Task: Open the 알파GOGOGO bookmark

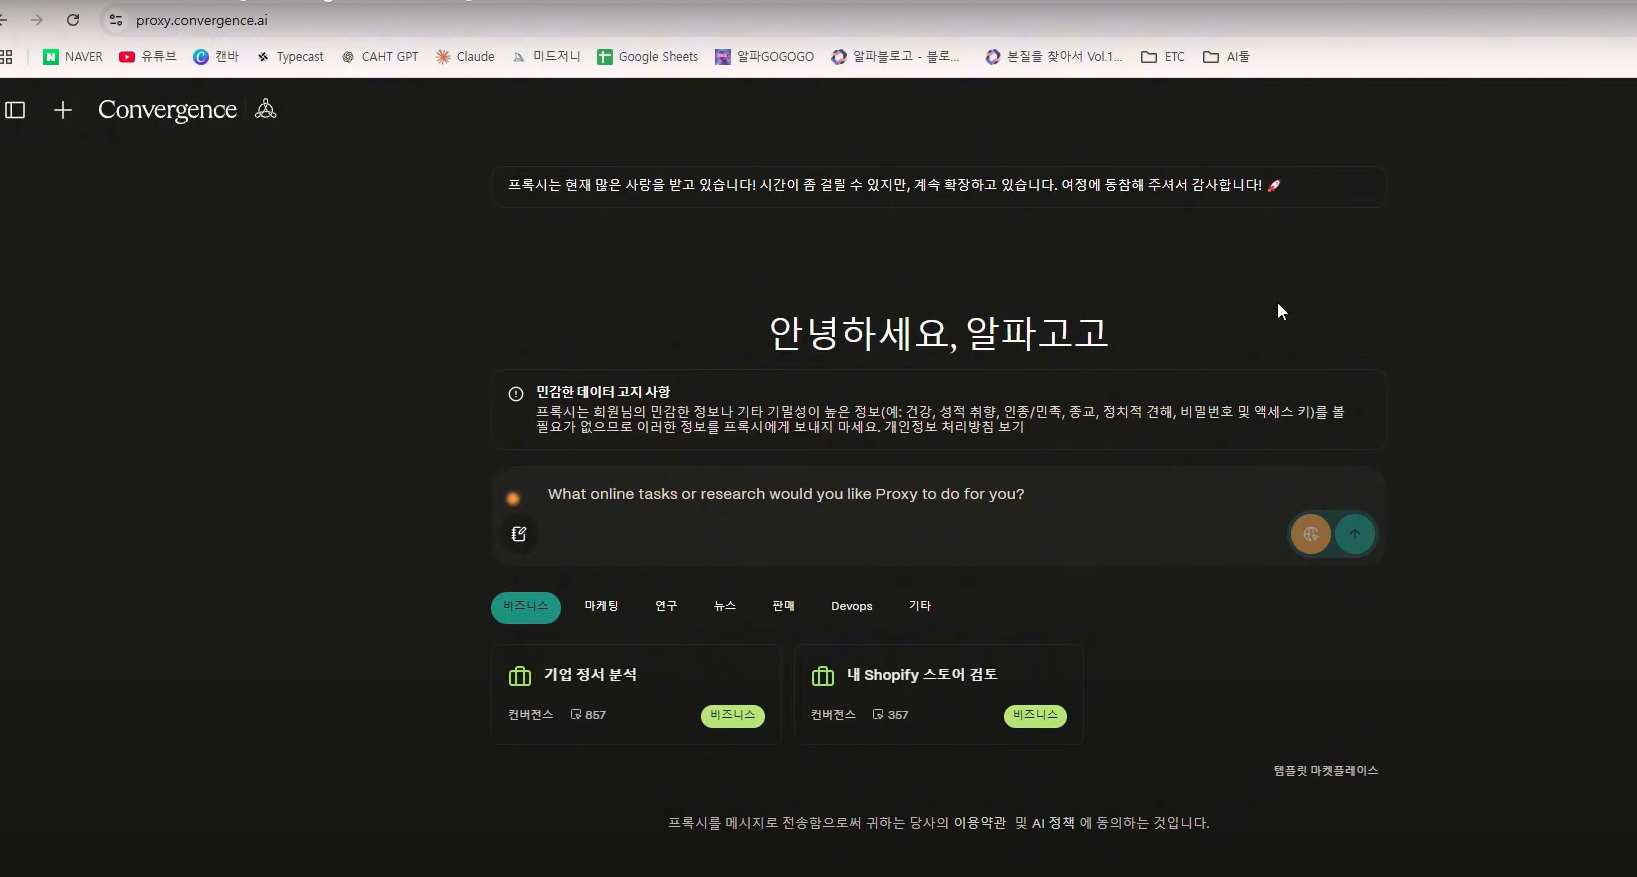Action: click(765, 57)
